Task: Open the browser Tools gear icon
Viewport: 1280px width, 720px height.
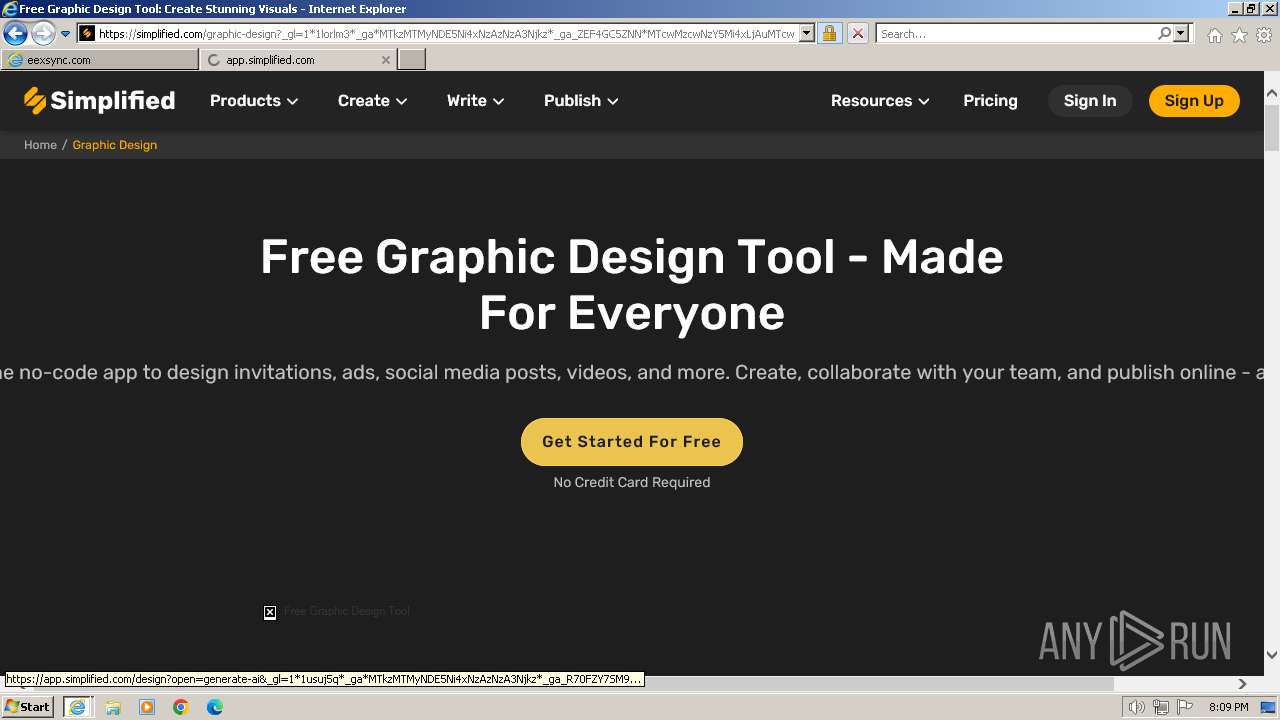Action: 1264,35
